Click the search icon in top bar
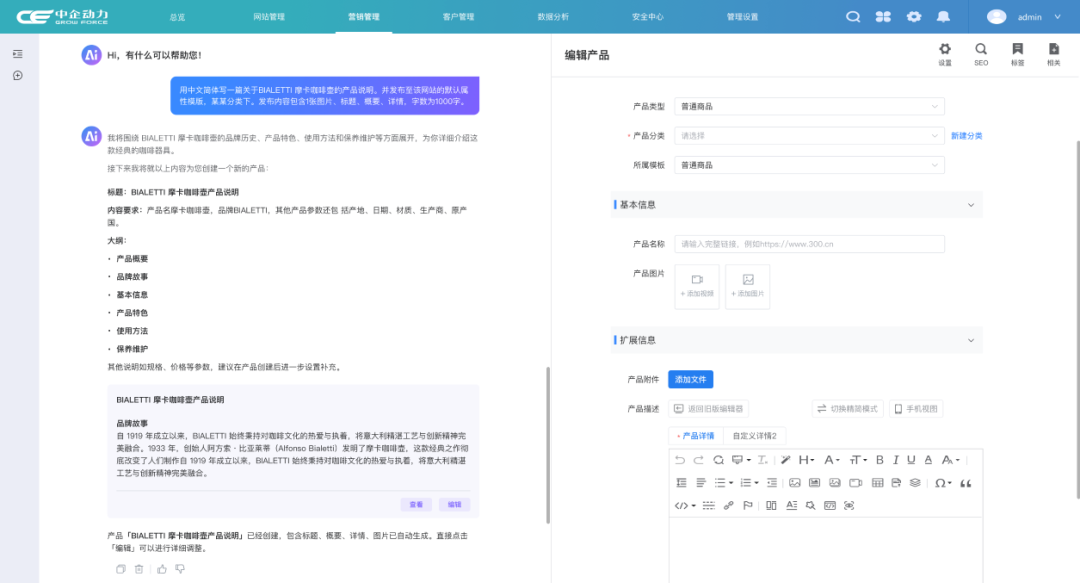The image size is (1080, 583). (853, 17)
